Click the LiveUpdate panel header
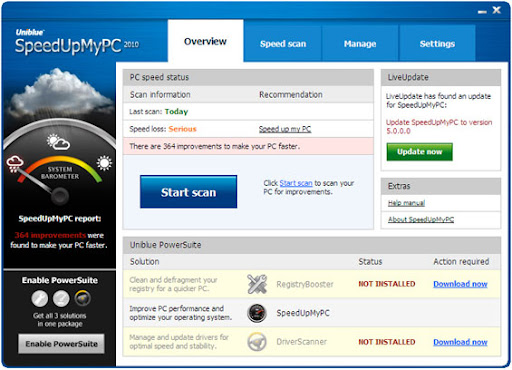This screenshot has width=512, height=370. point(441,77)
